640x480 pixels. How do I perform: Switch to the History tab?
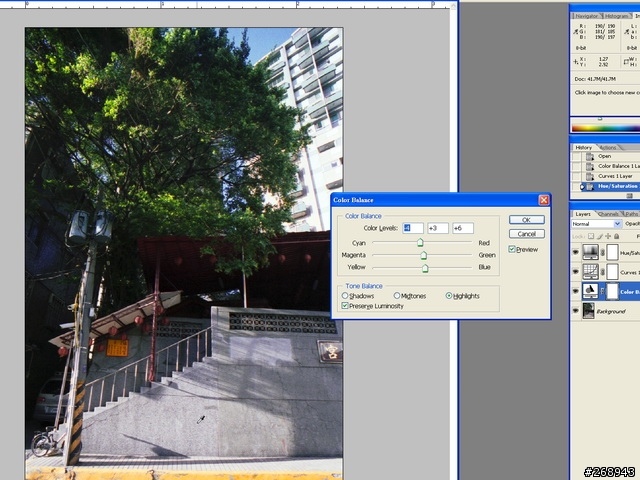click(x=583, y=147)
